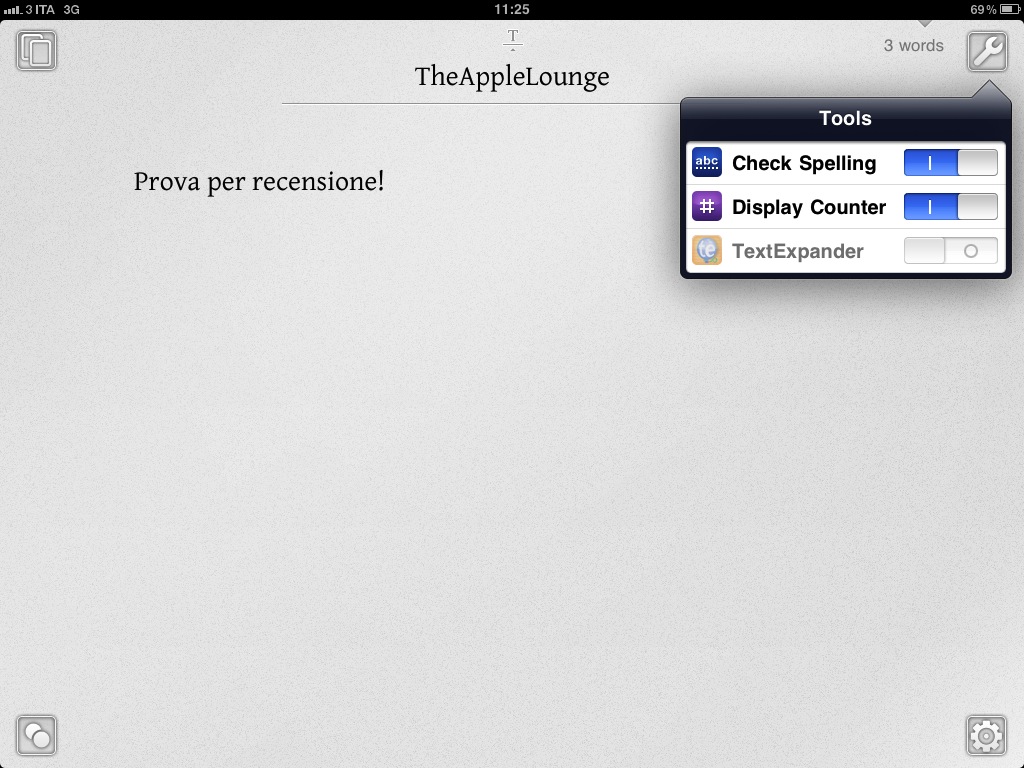This screenshot has height=768, width=1024.
Task: Tap the title formatting T icon
Action: (513, 39)
